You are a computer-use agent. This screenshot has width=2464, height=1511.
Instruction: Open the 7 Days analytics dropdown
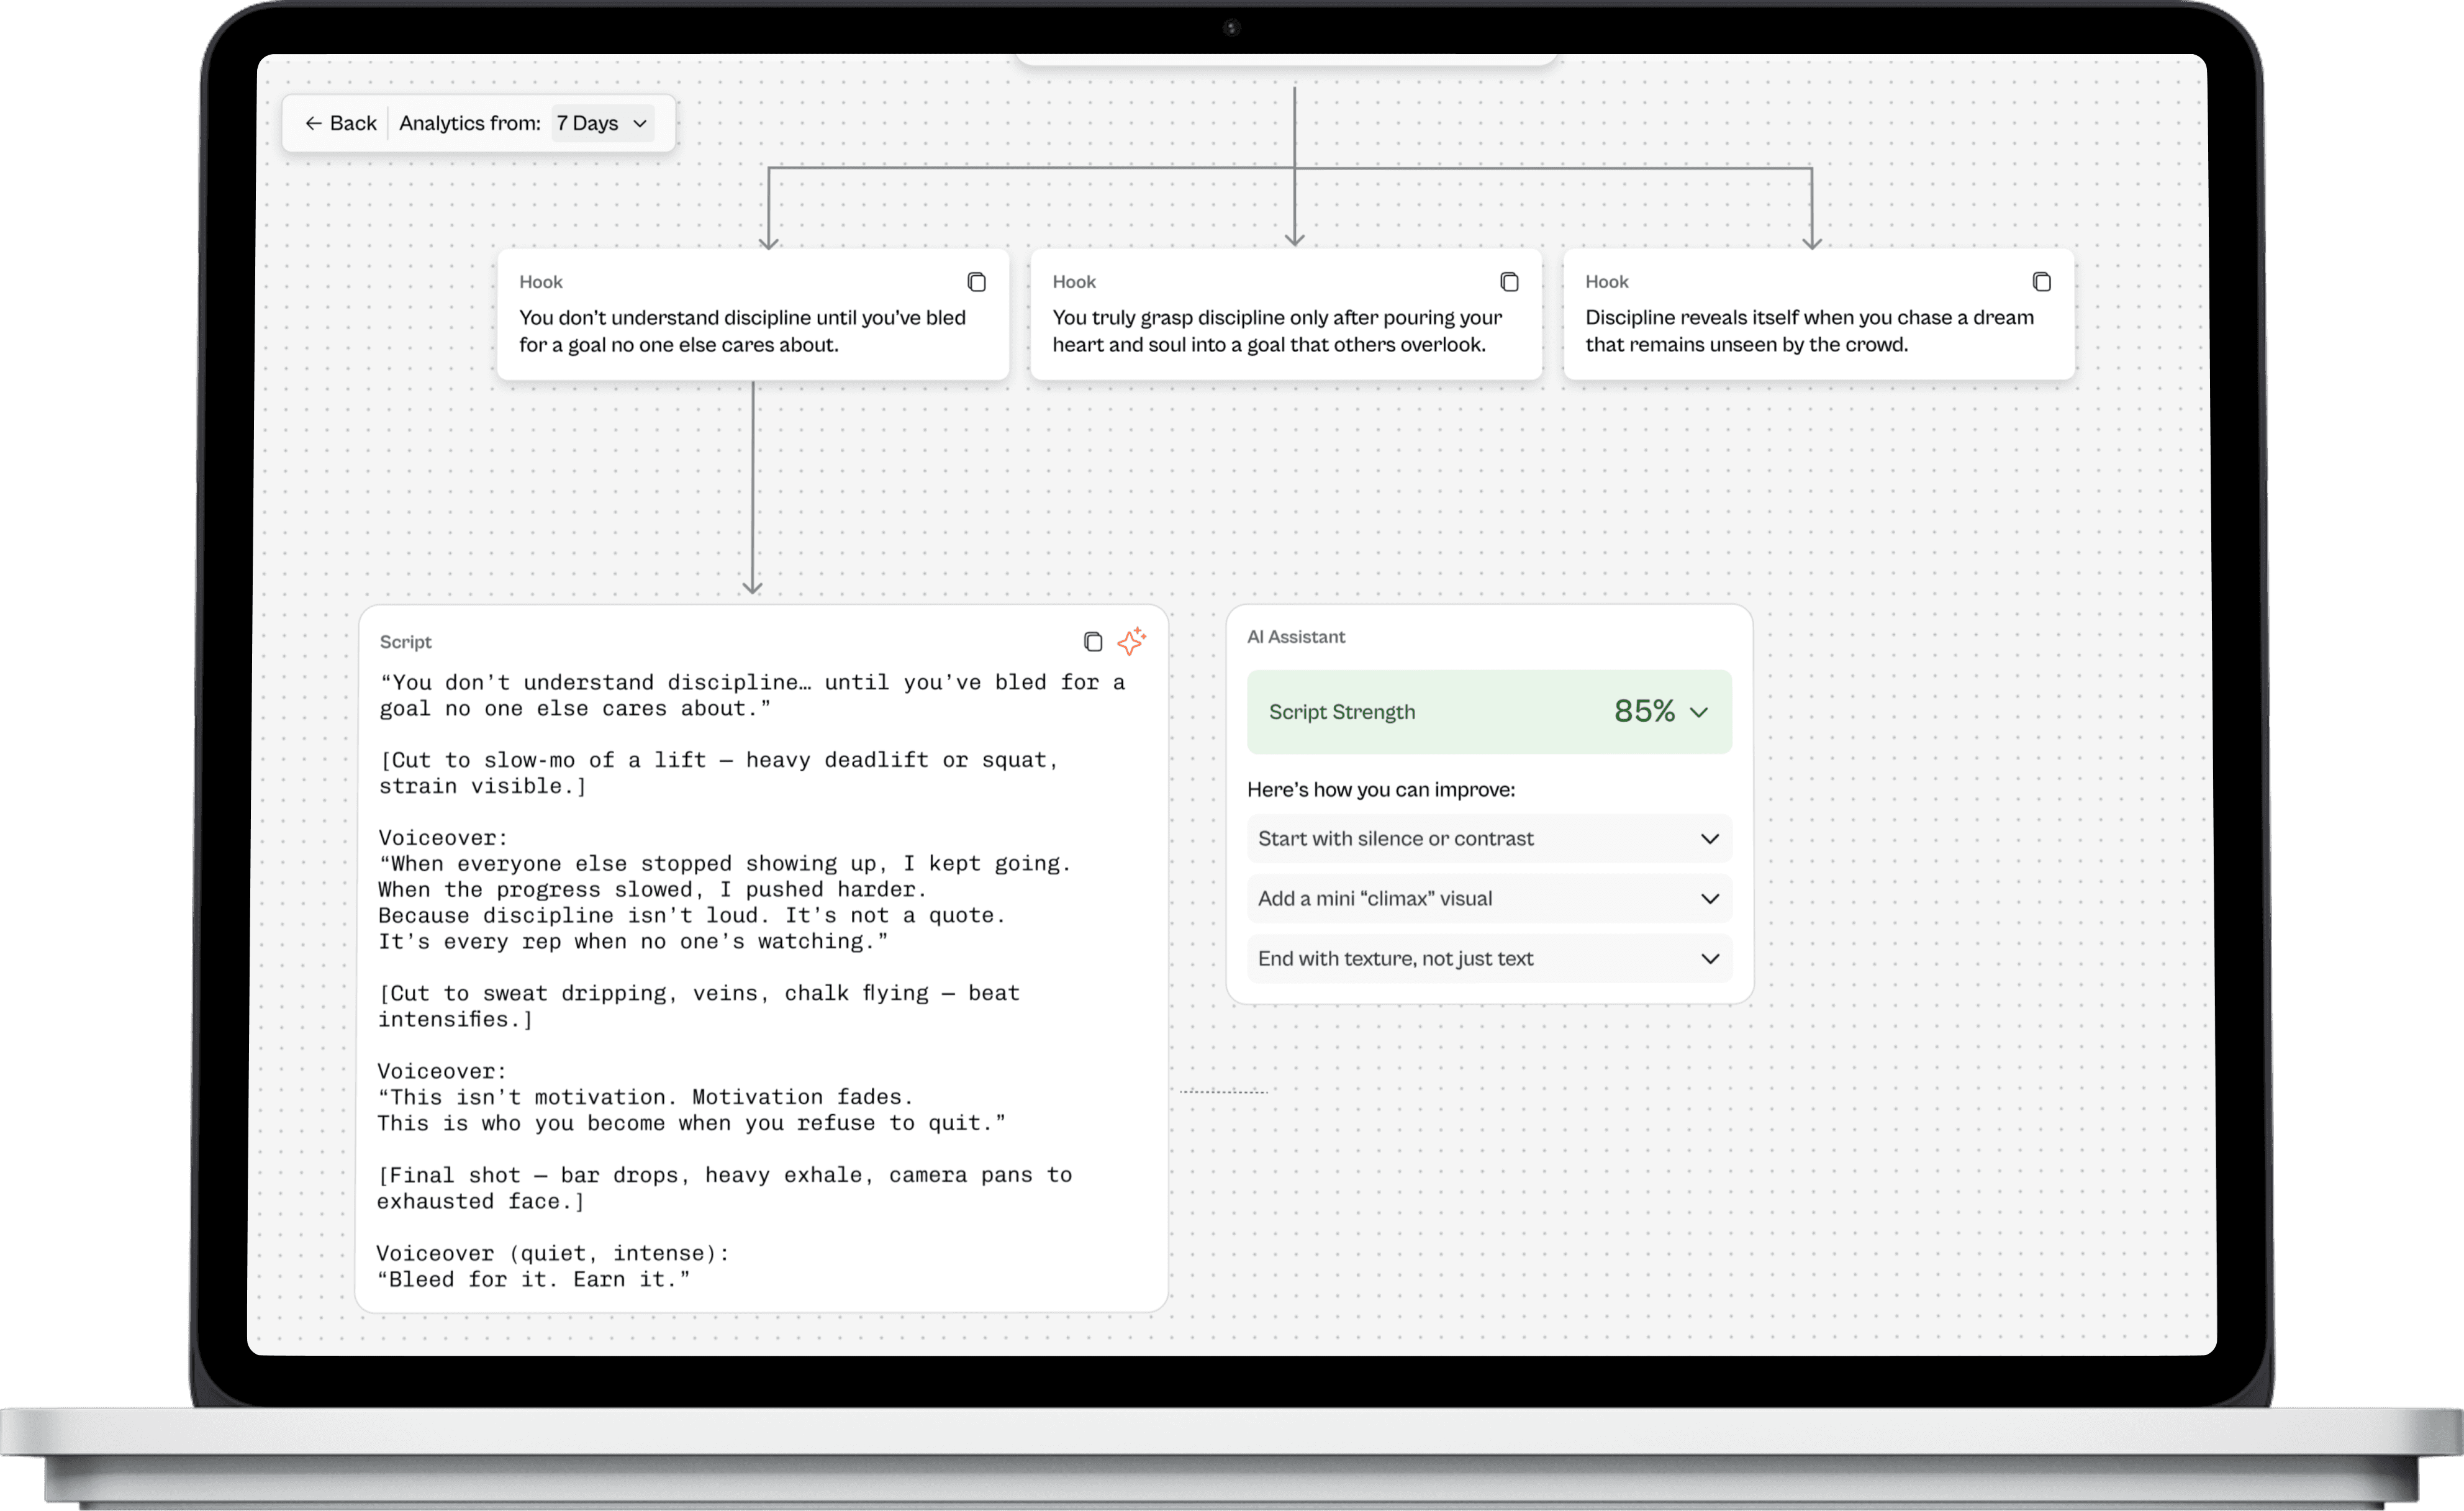click(603, 123)
